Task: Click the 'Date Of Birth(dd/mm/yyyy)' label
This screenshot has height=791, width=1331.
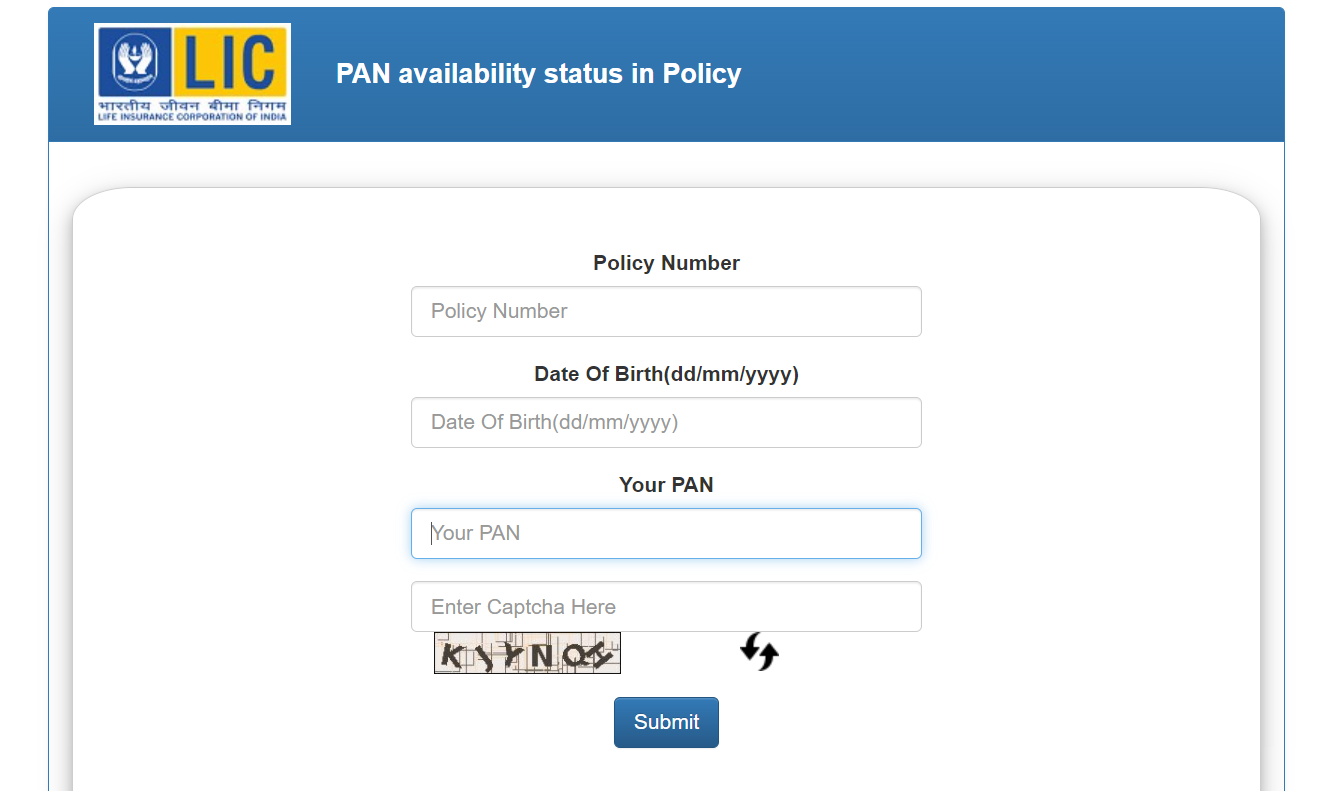Action: pos(666,374)
